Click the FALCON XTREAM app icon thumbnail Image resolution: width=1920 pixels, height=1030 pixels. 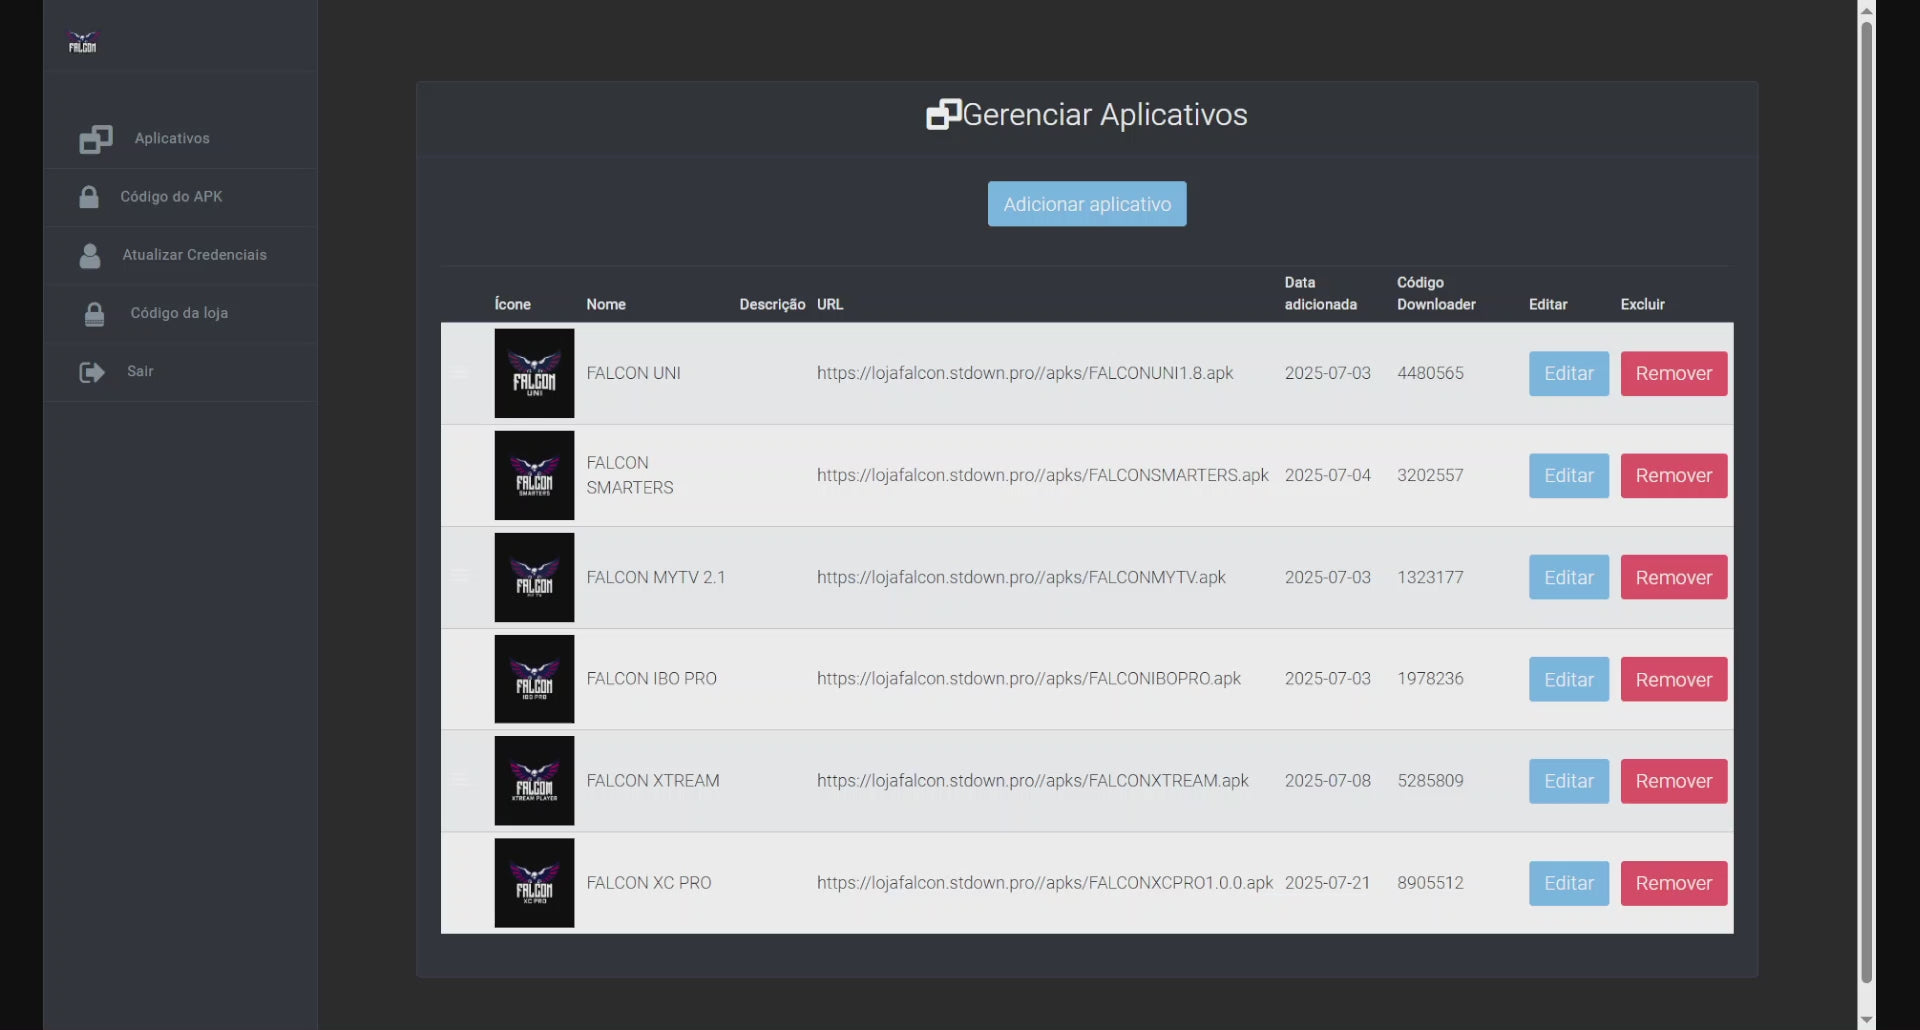click(534, 781)
